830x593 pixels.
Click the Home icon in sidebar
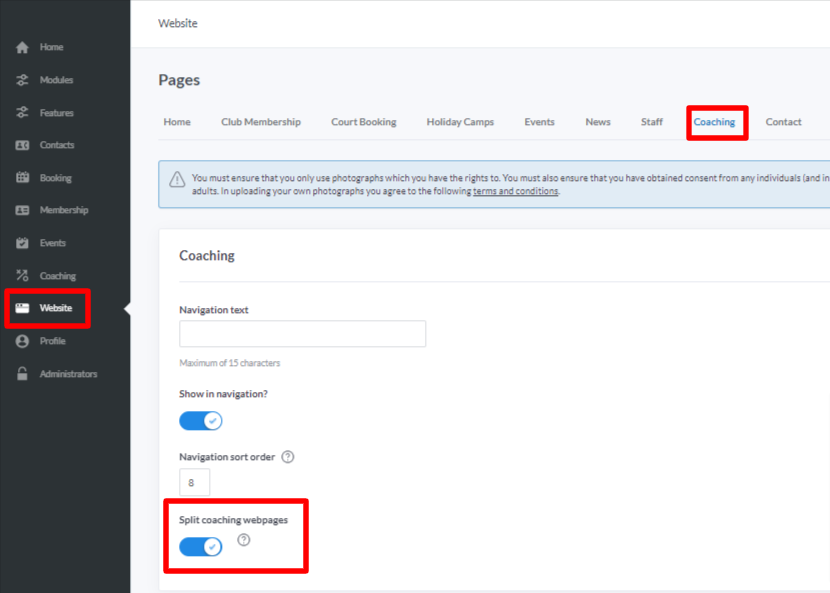click(22, 47)
